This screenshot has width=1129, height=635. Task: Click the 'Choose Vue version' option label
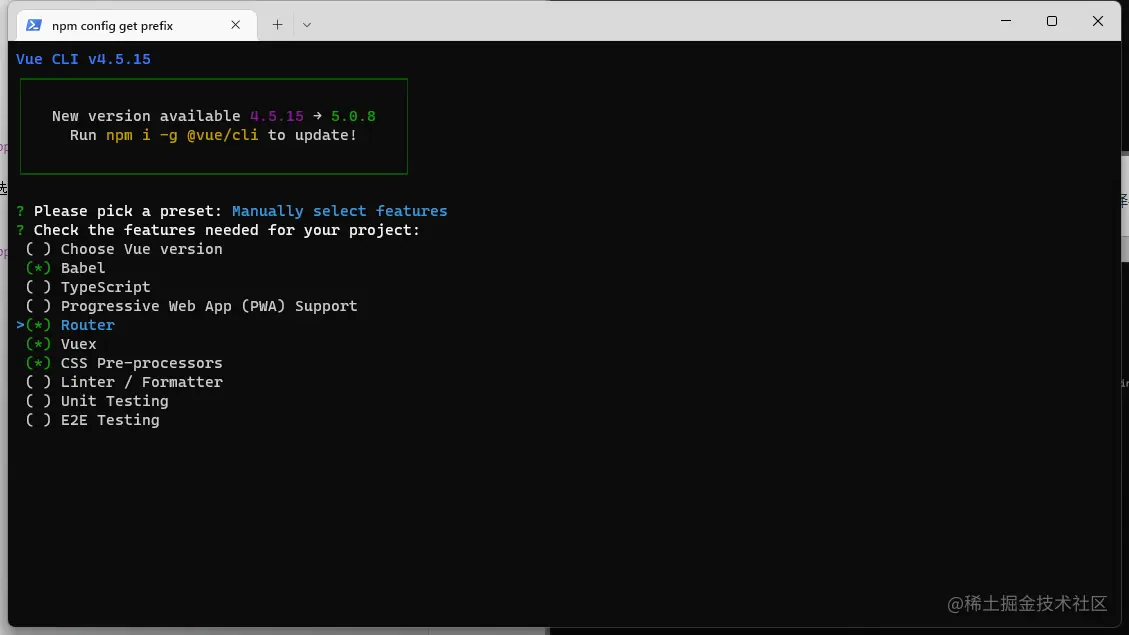[x=142, y=249]
